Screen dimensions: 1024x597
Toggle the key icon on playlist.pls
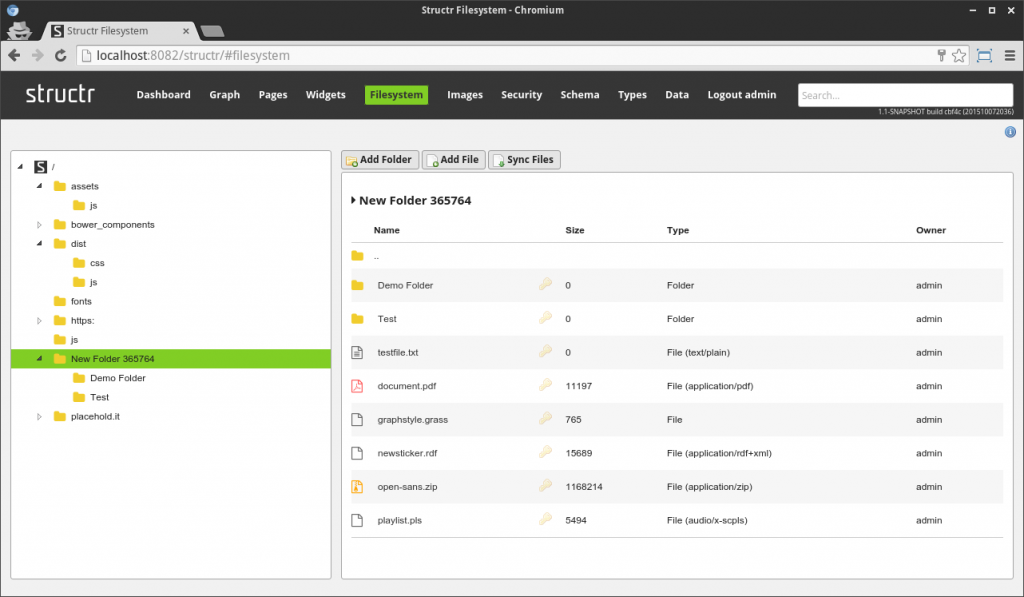(x=545, y=520)
